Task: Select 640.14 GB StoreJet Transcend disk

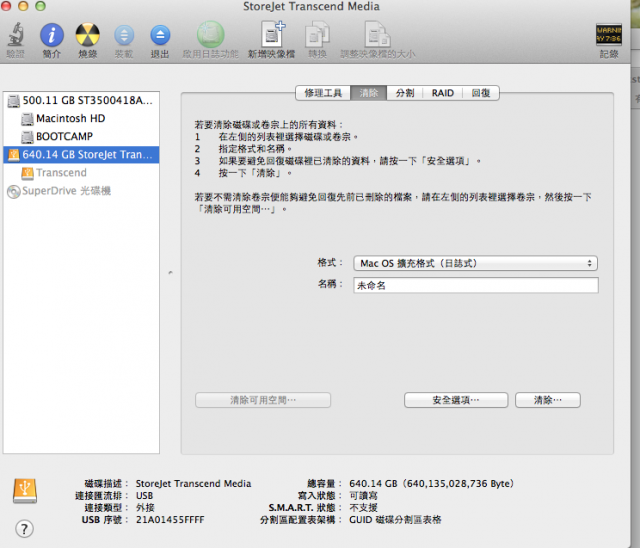Action: point(81,155)
